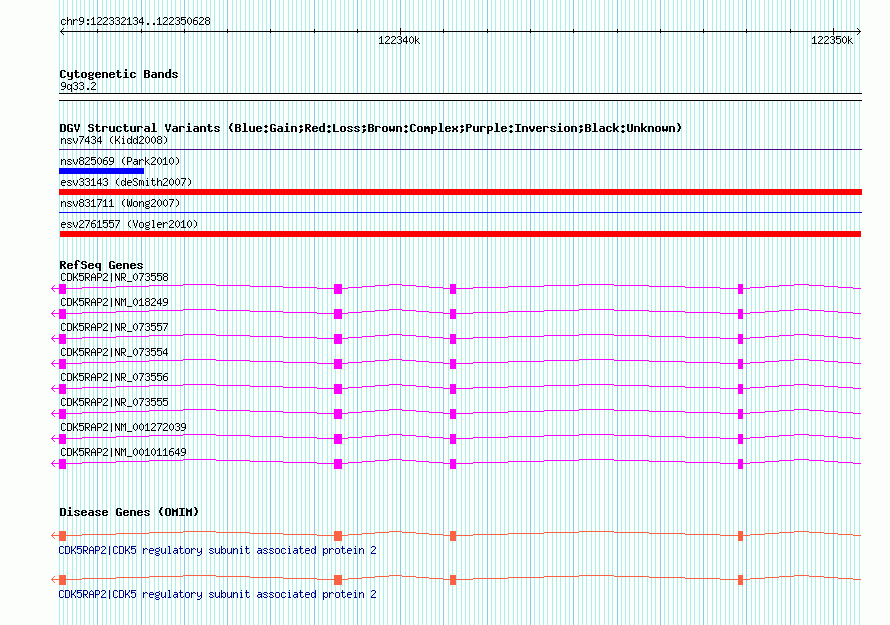Select the RefSeq Genes track title
The image size is (890, 625).
101,265
